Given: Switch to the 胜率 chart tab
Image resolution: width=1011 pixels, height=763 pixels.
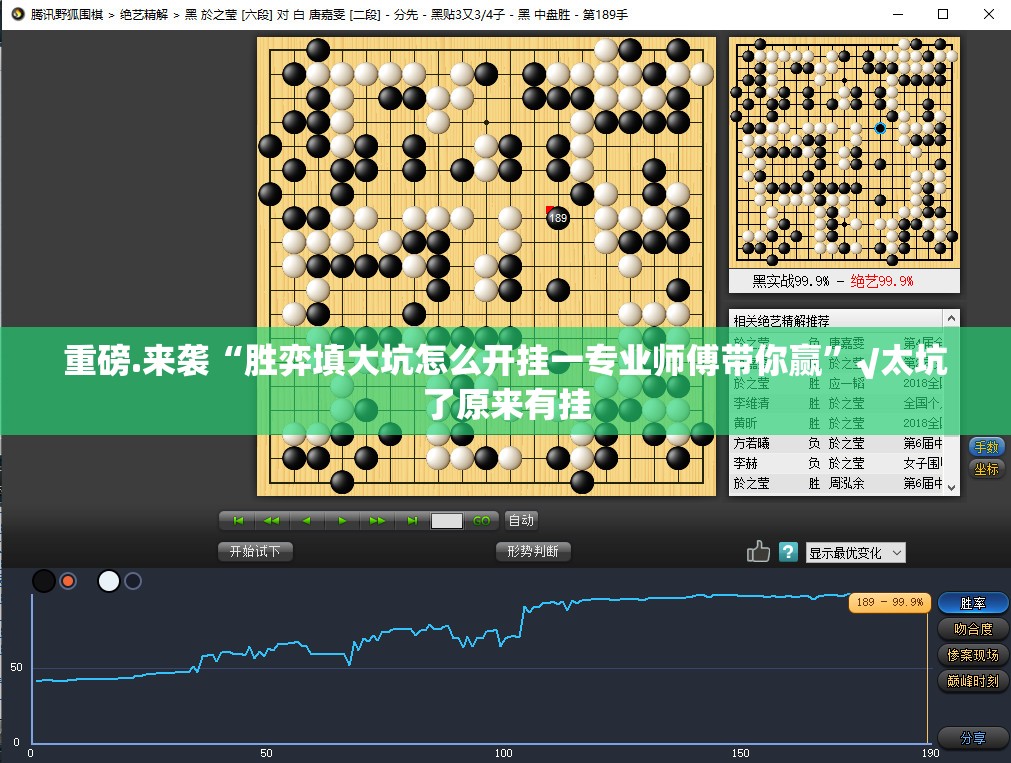Looking at the screenshot, I should (x=972, y=603).
